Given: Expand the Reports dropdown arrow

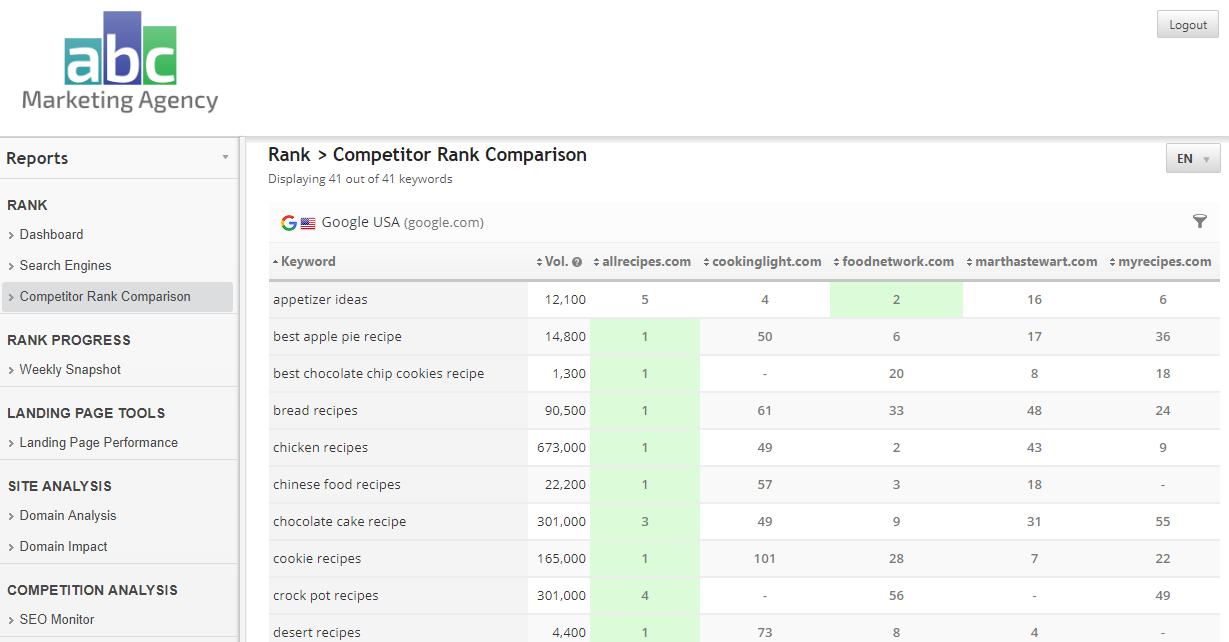Looking at the screenshot, I should coord(225,158).
